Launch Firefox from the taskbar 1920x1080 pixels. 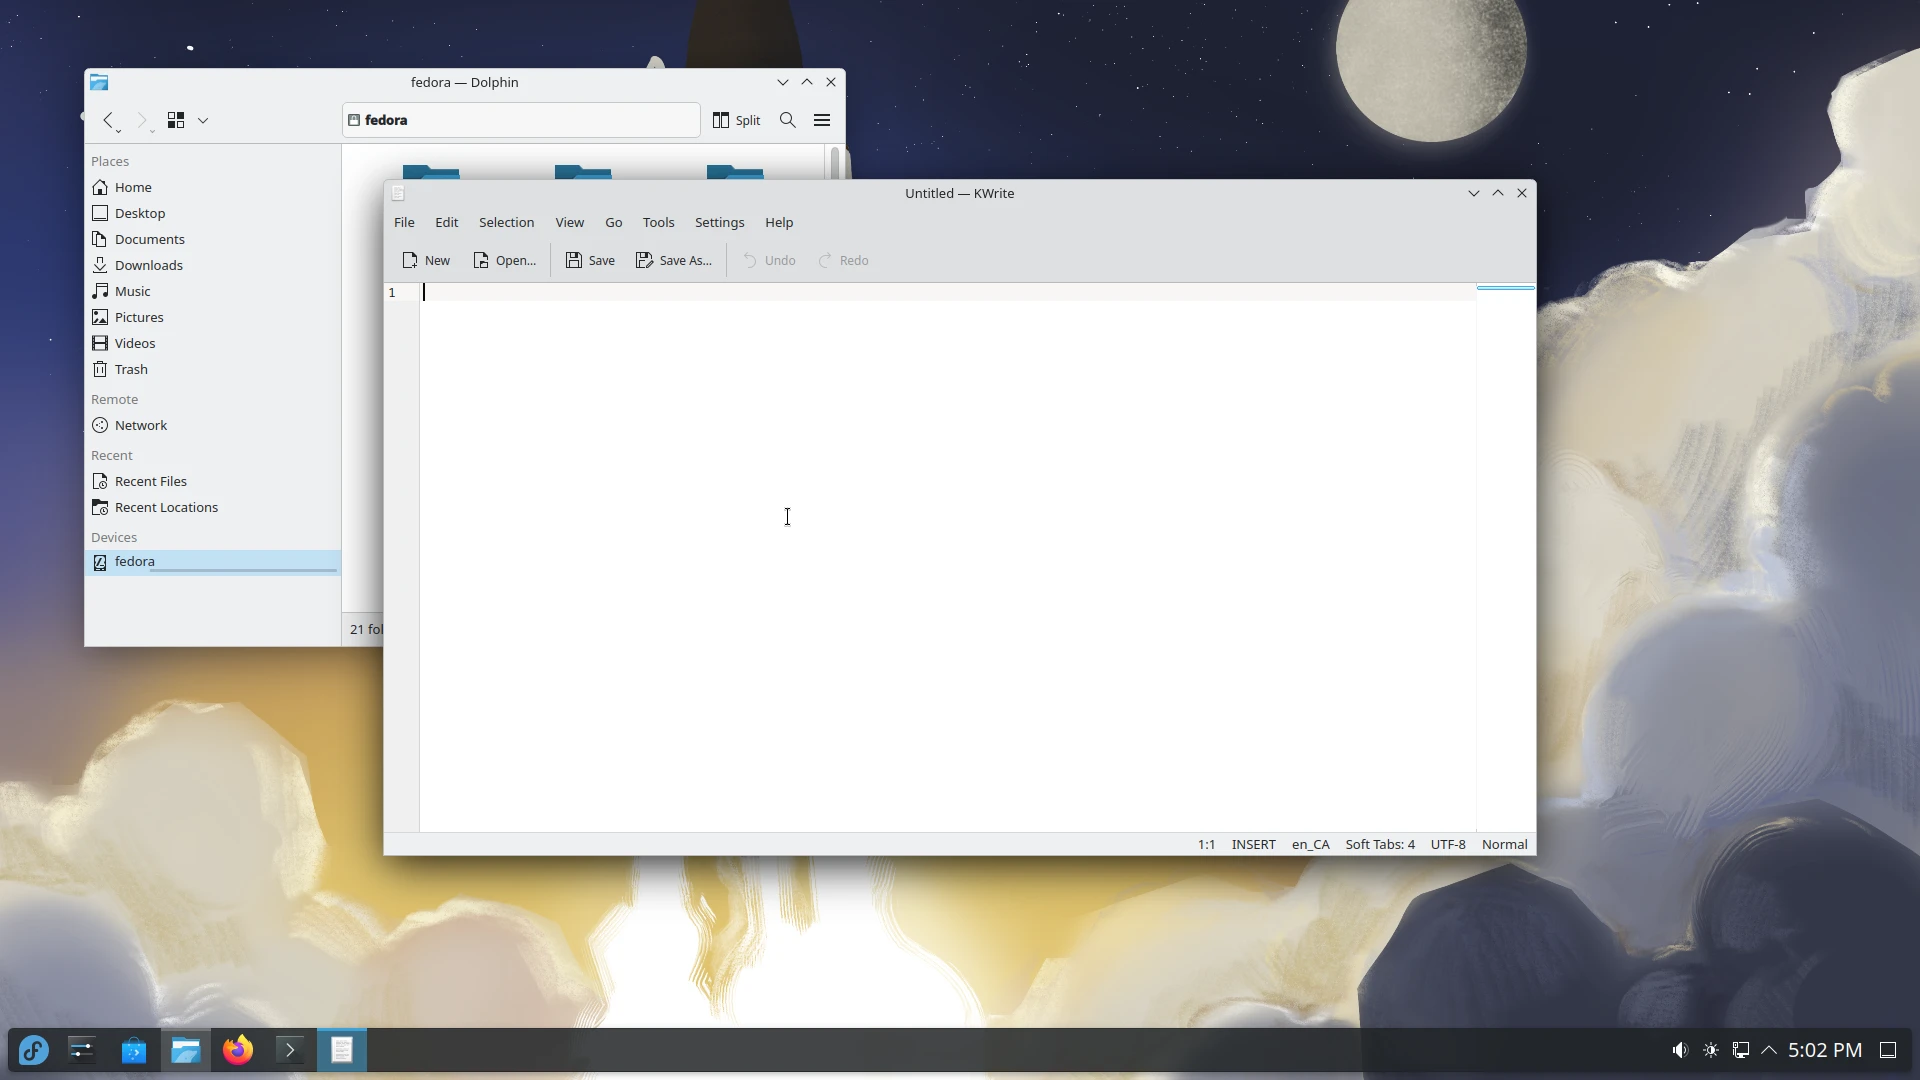237,1049
